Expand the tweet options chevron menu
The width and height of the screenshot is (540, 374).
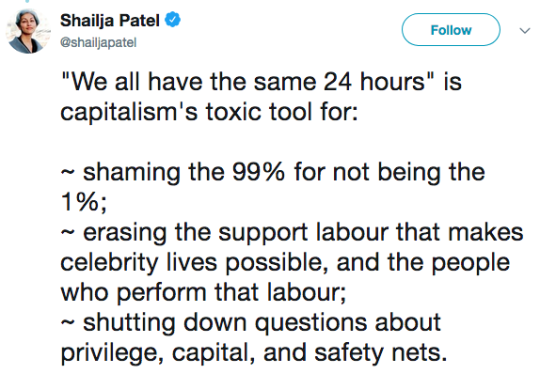coord(525,31)
